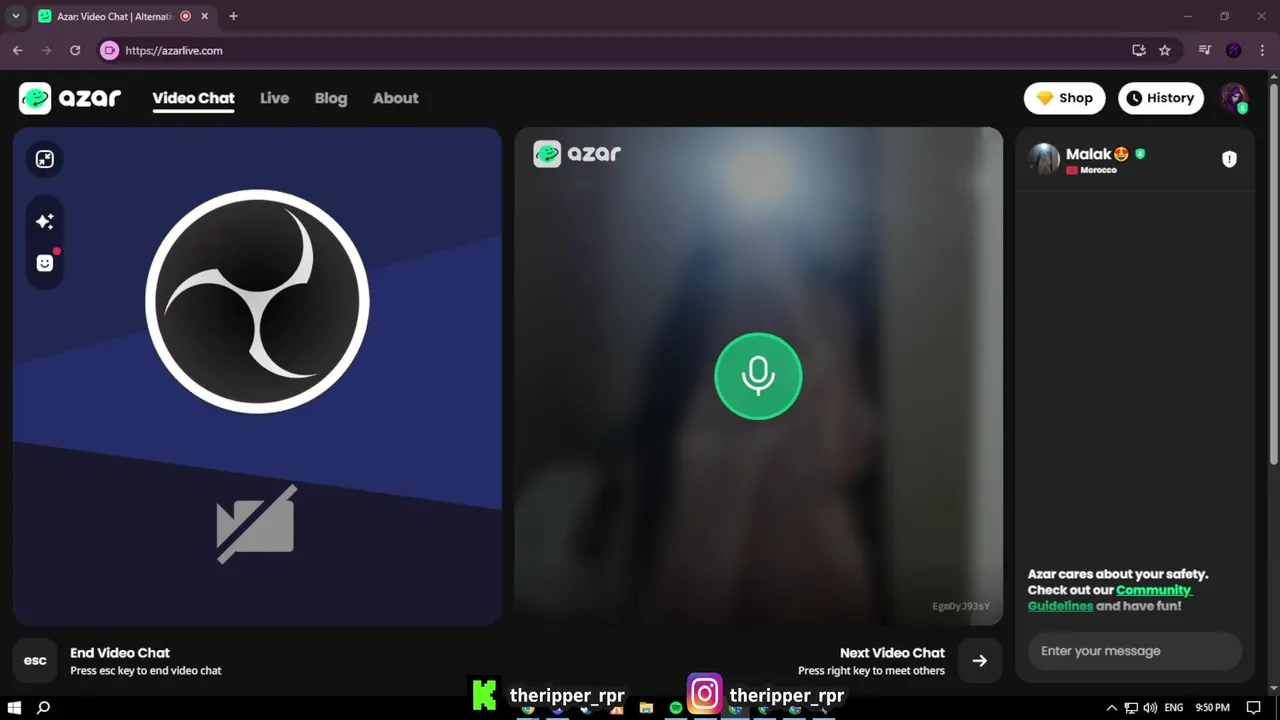The width and height of the screenshot is (1280, 720).
Task: Open the volume control in system tray
Action: click(1150, 708)
